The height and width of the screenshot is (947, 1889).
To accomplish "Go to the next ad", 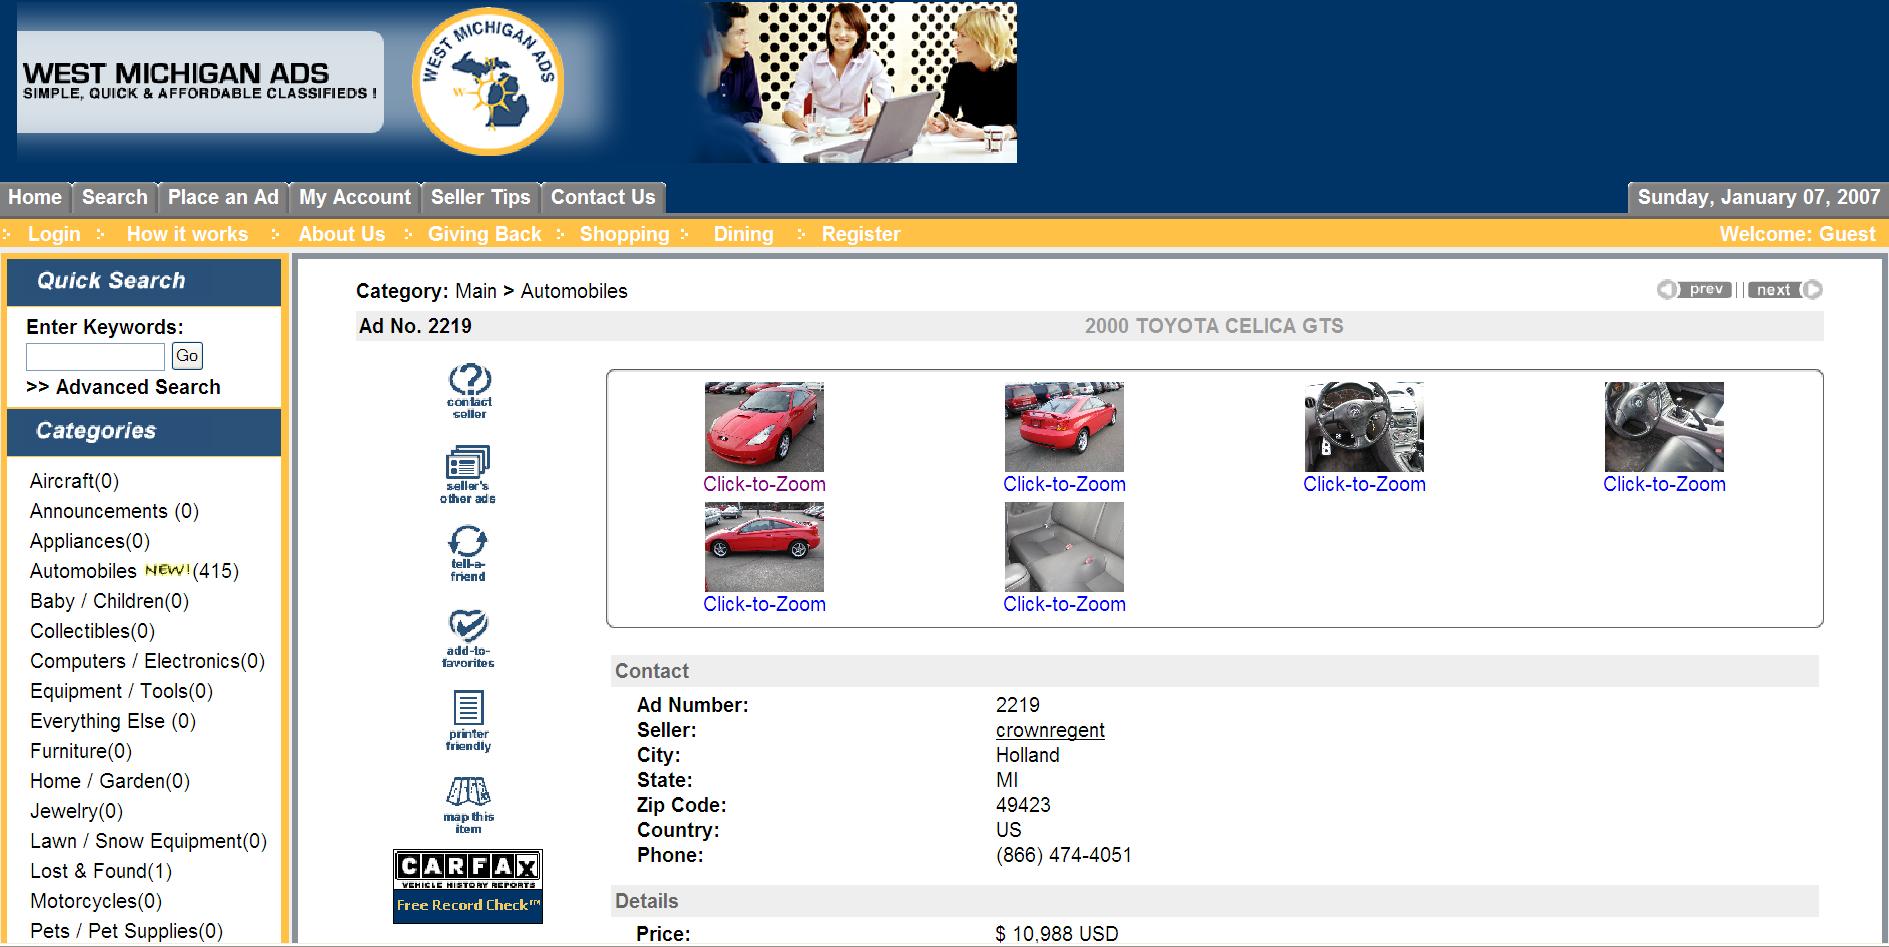I will pos(1785,290).
